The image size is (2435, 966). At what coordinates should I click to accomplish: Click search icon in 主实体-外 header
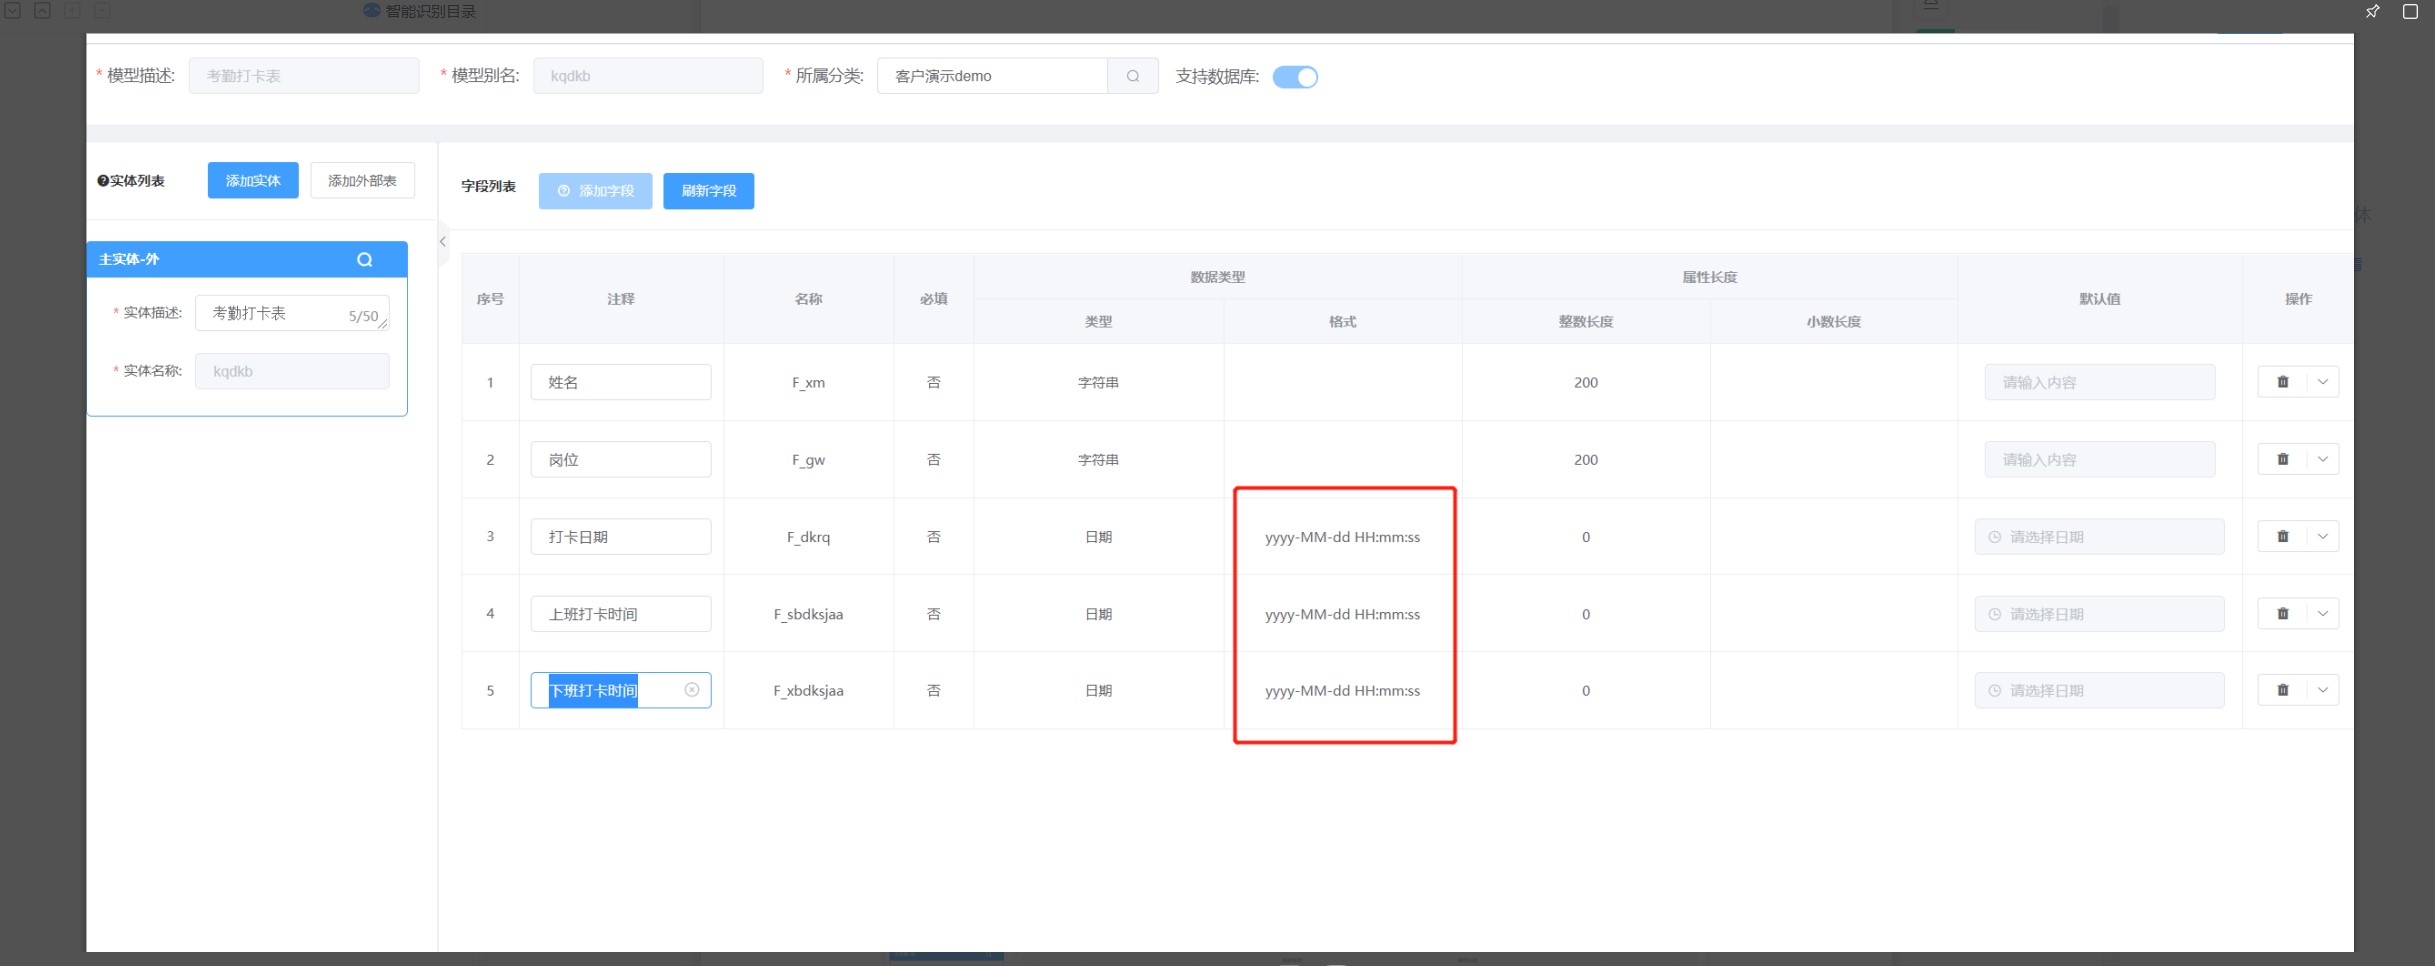pyautogui.click(x=365, y=260)
